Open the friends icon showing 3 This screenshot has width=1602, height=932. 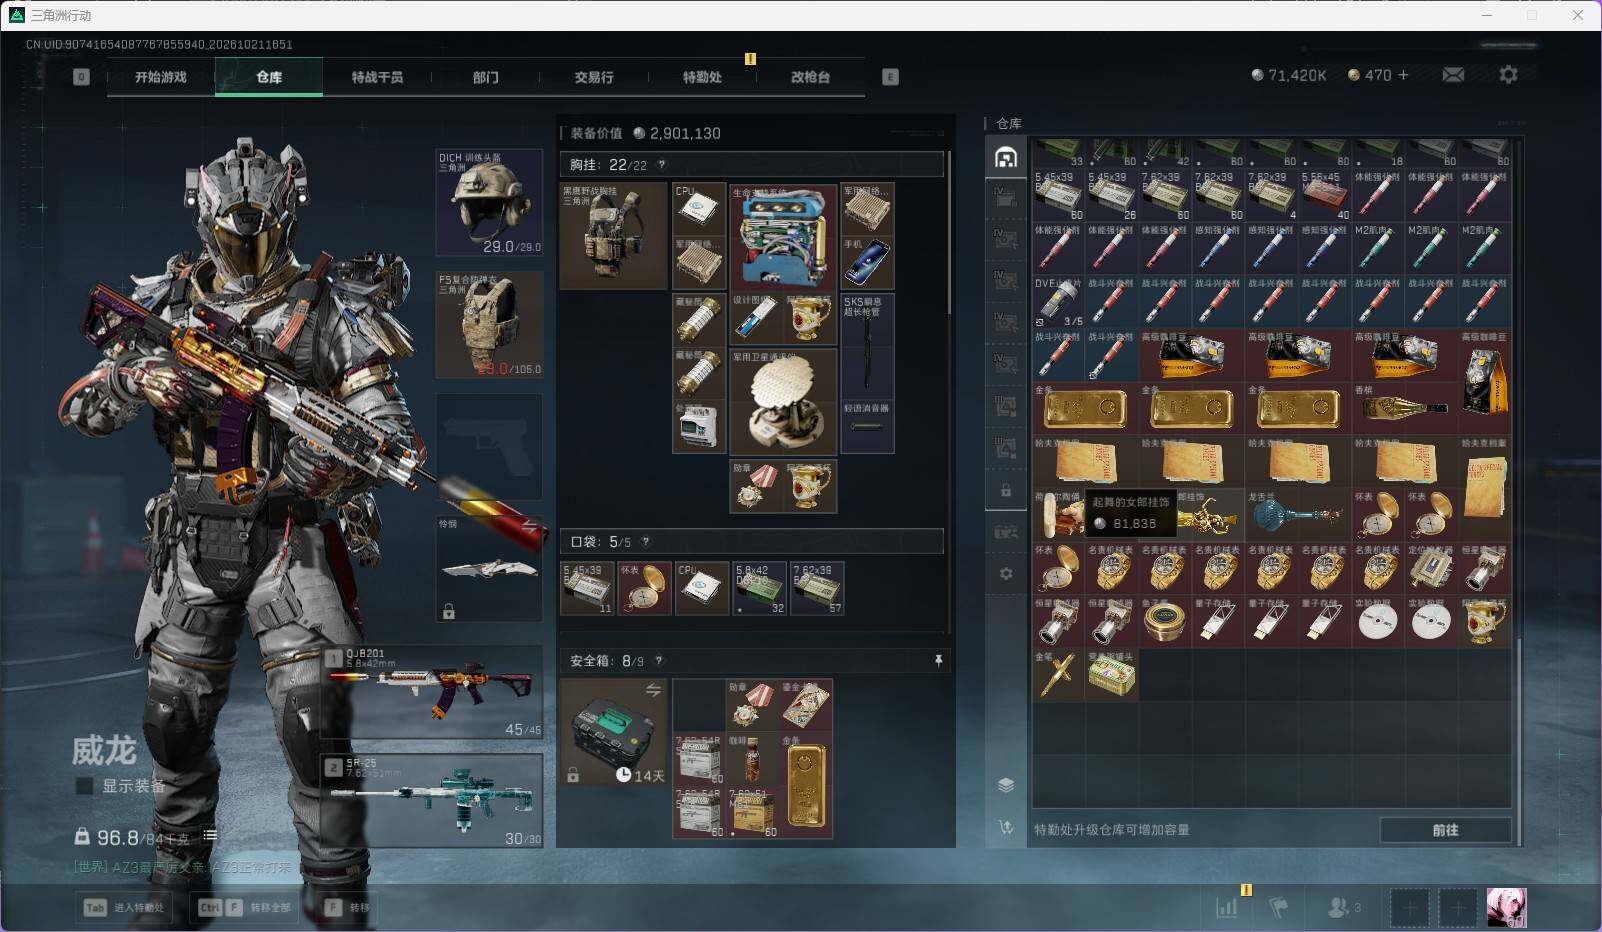(x=1344, y=907)
